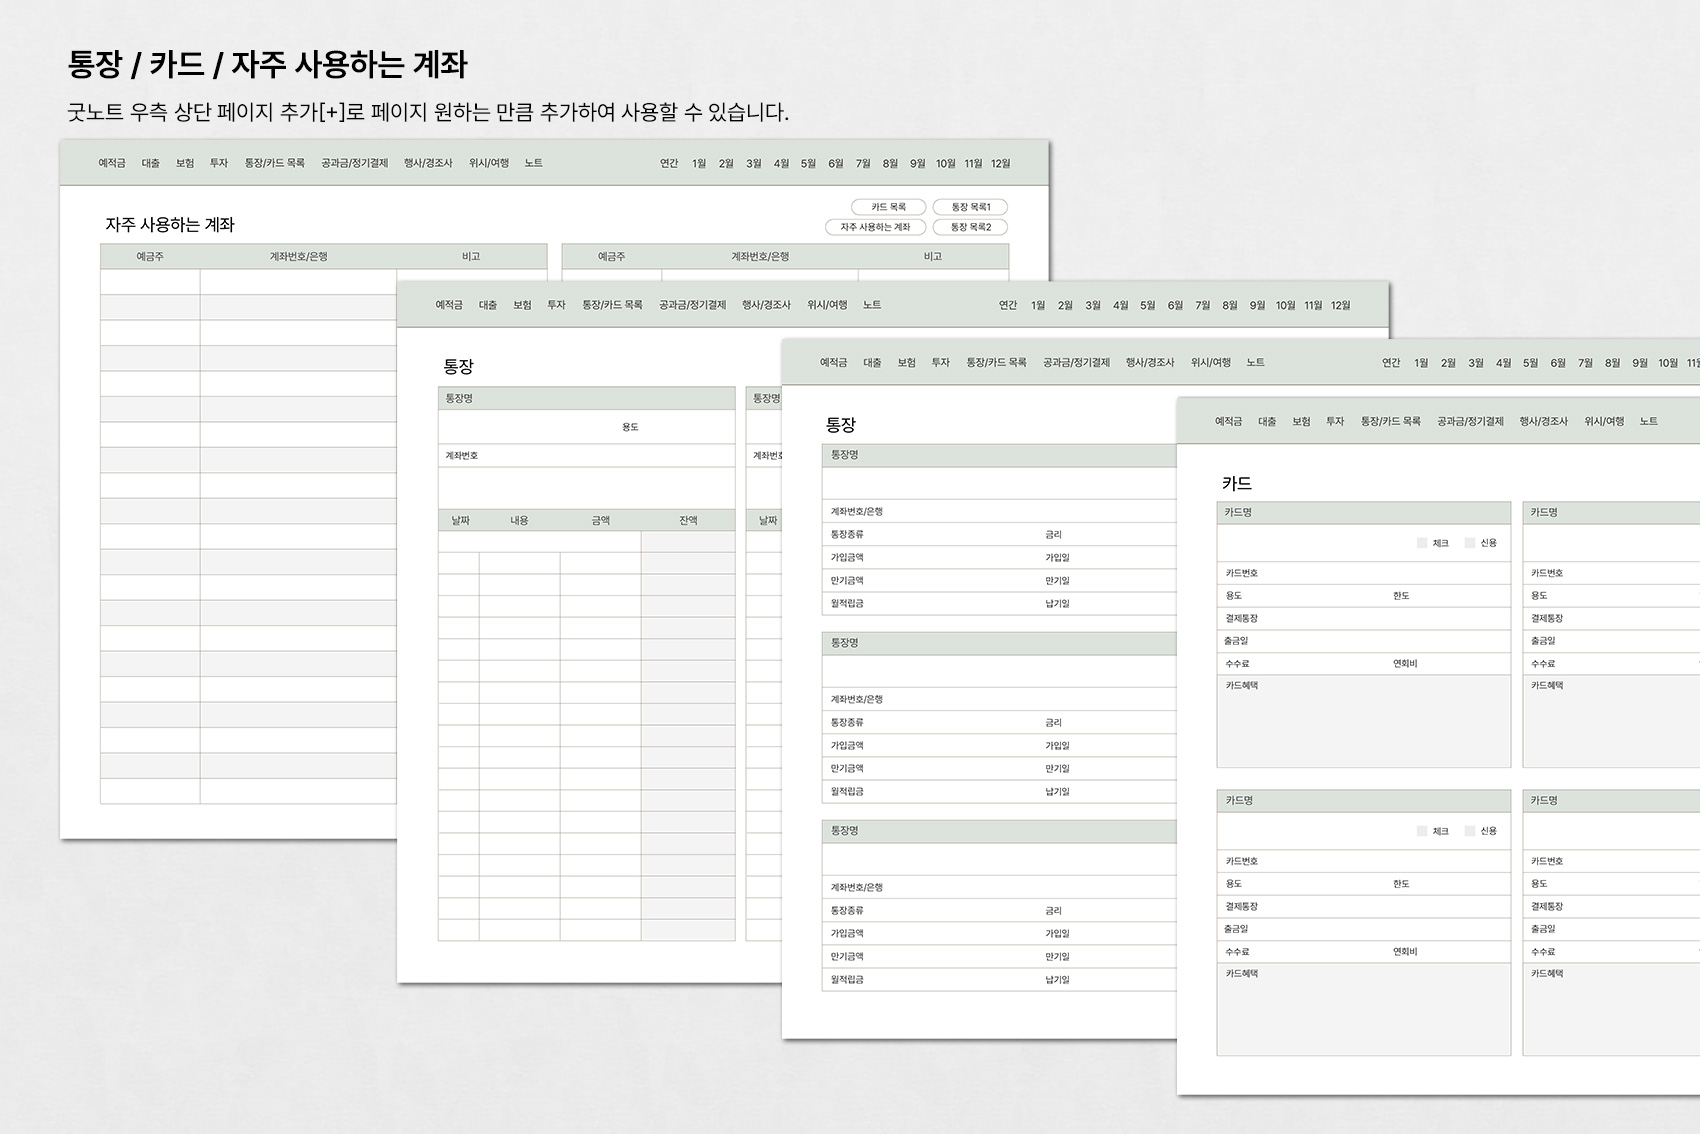Jump to 12월 on first page
The height and width of the screenshot is (1134, 1700).
coord(1001,164)
